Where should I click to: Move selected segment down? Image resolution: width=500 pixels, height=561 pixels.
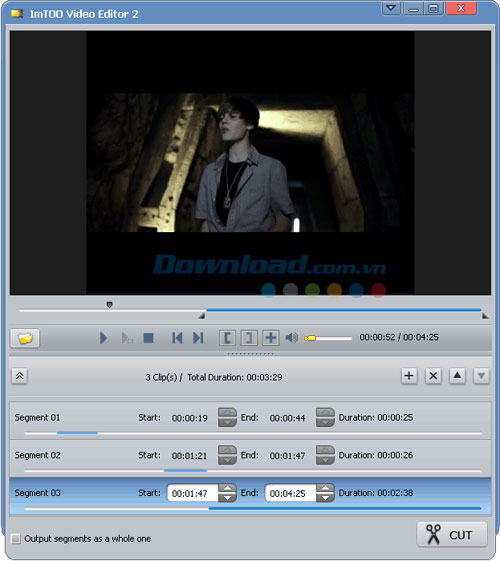tap(481, 376)
